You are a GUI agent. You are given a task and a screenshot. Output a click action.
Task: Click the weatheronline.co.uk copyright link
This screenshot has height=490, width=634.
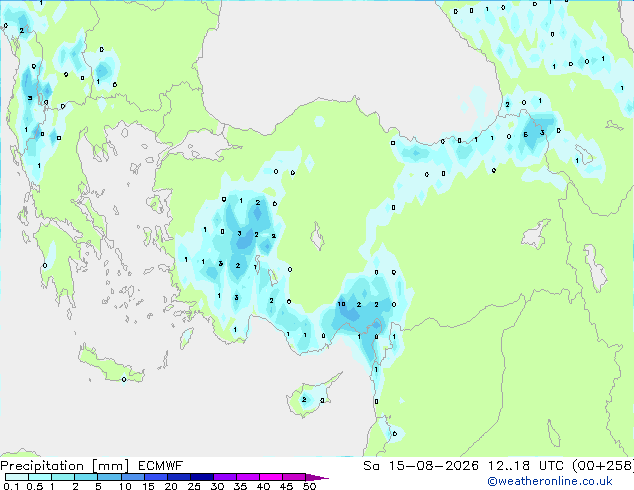[550, 481]
